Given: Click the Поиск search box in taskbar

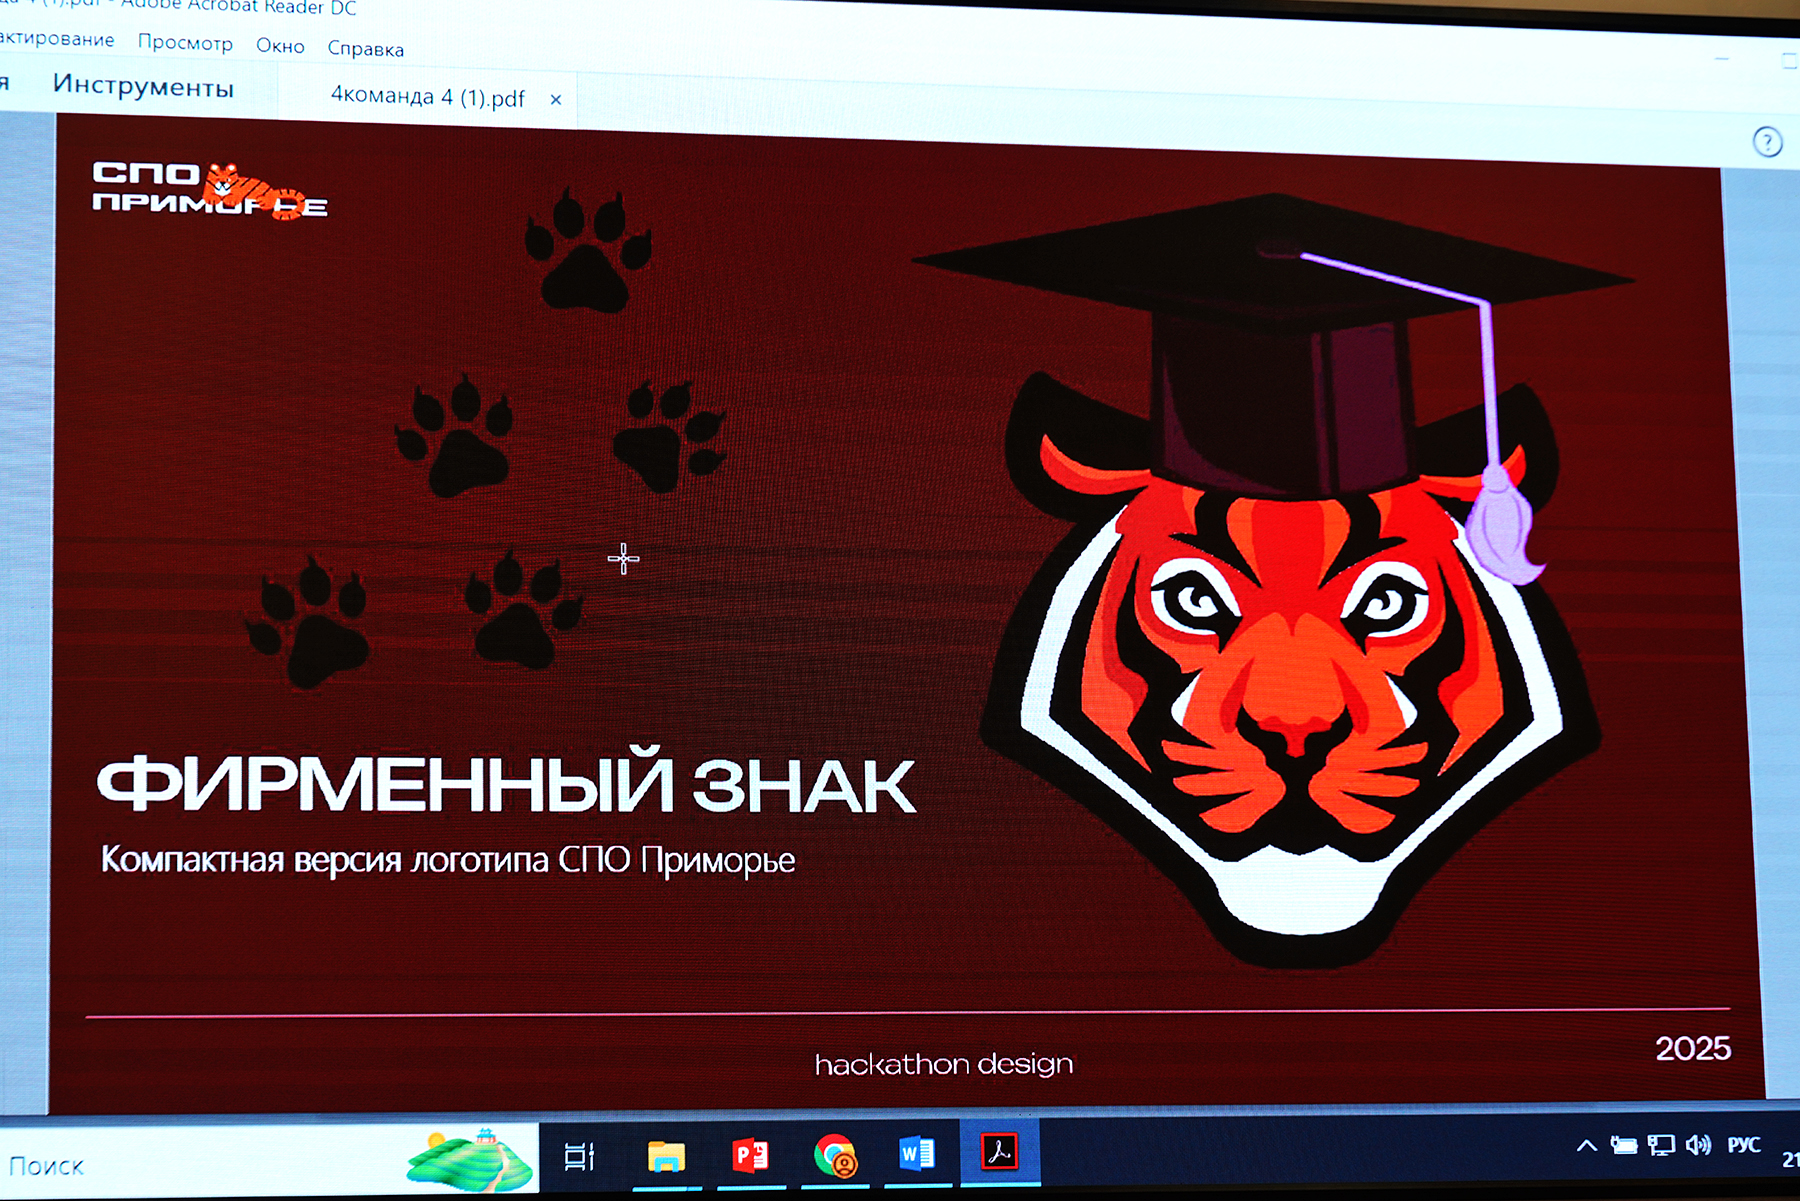Looking at the screenshot, I should [200, 1165].
